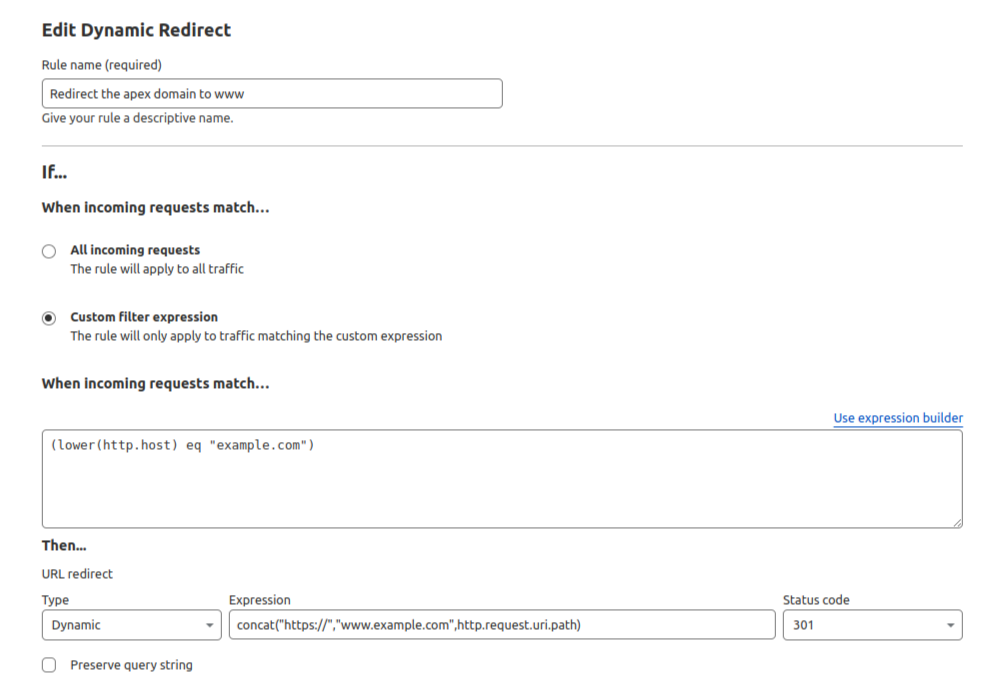Click the Expression label above the redirect field
Viewport: 1000px width, 700px height.
point(260,600)
